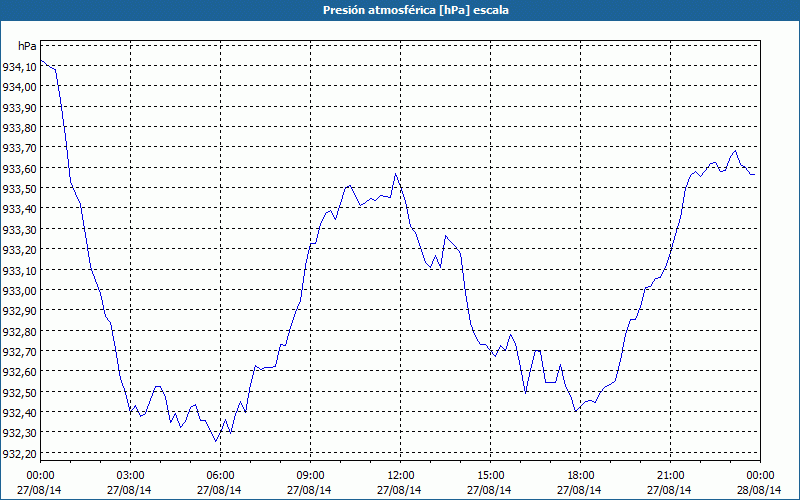The width and height of the screenshot is (800, 500).
Task: Pick the 932,40 axis label
Action: (20, 412)
